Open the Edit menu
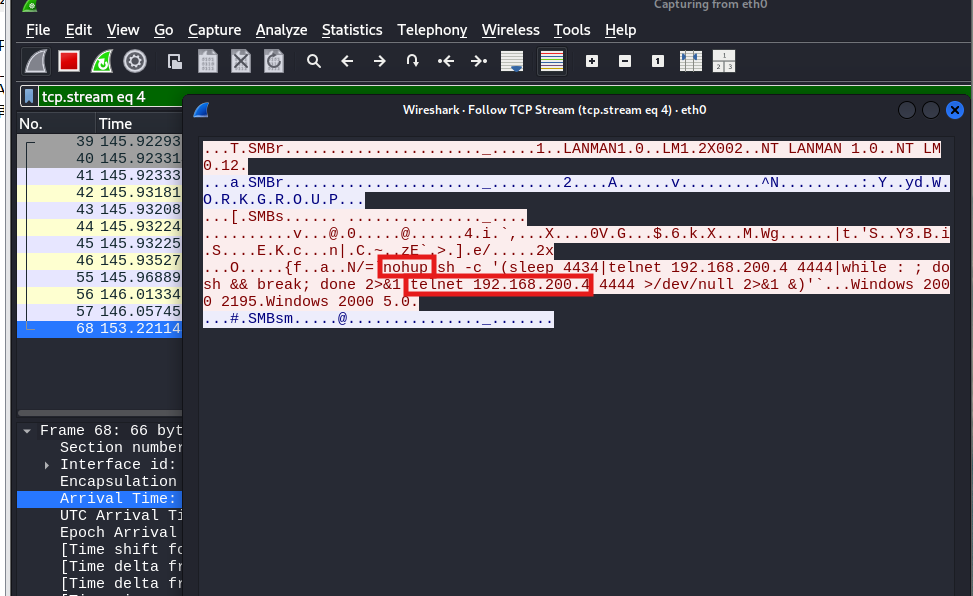 coord(79,30)
